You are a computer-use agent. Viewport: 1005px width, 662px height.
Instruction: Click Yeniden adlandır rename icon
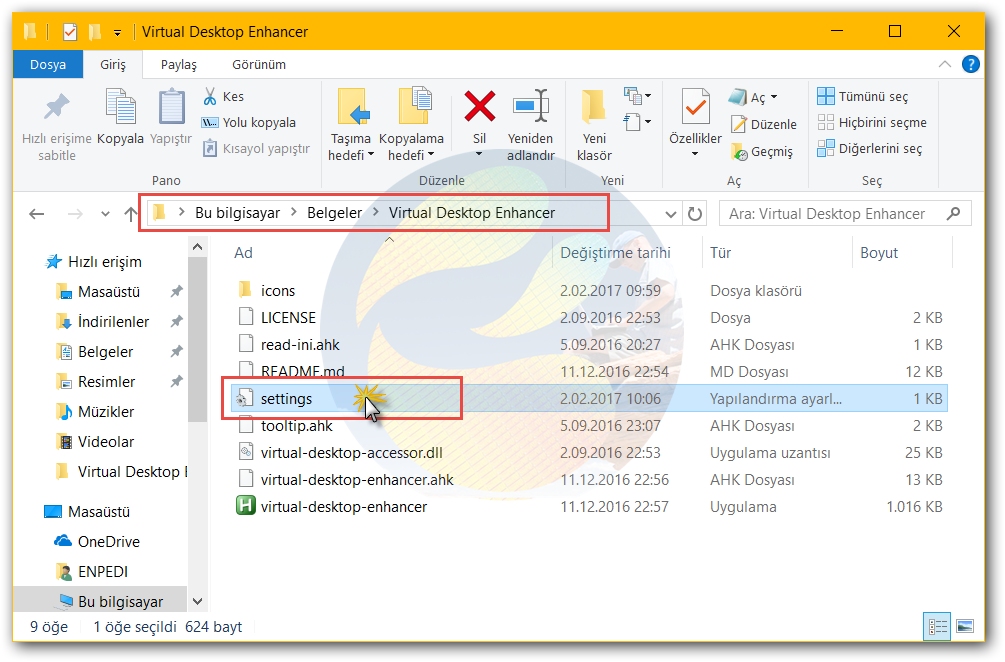pos(531,106)
